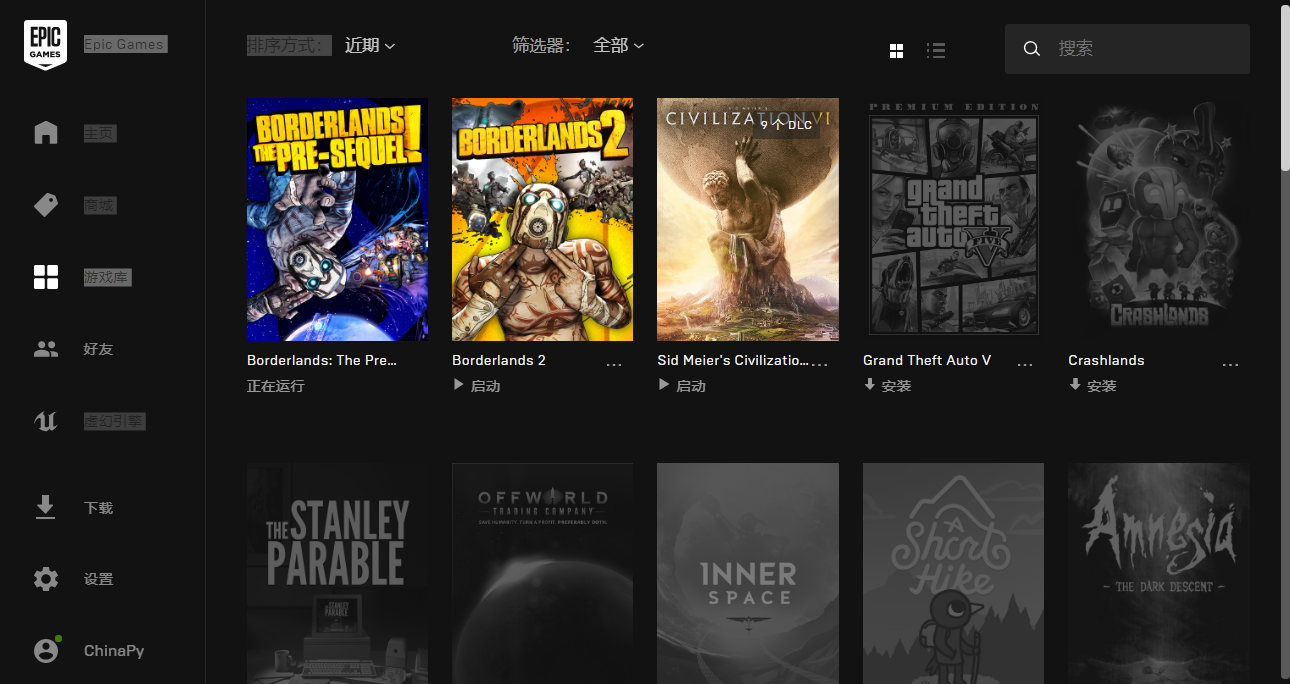Image resolution: width=1290 pixels, height=684 pixels.
Task: Launch Borderlands 2 with 启动
Action: (x=476, y=386)
